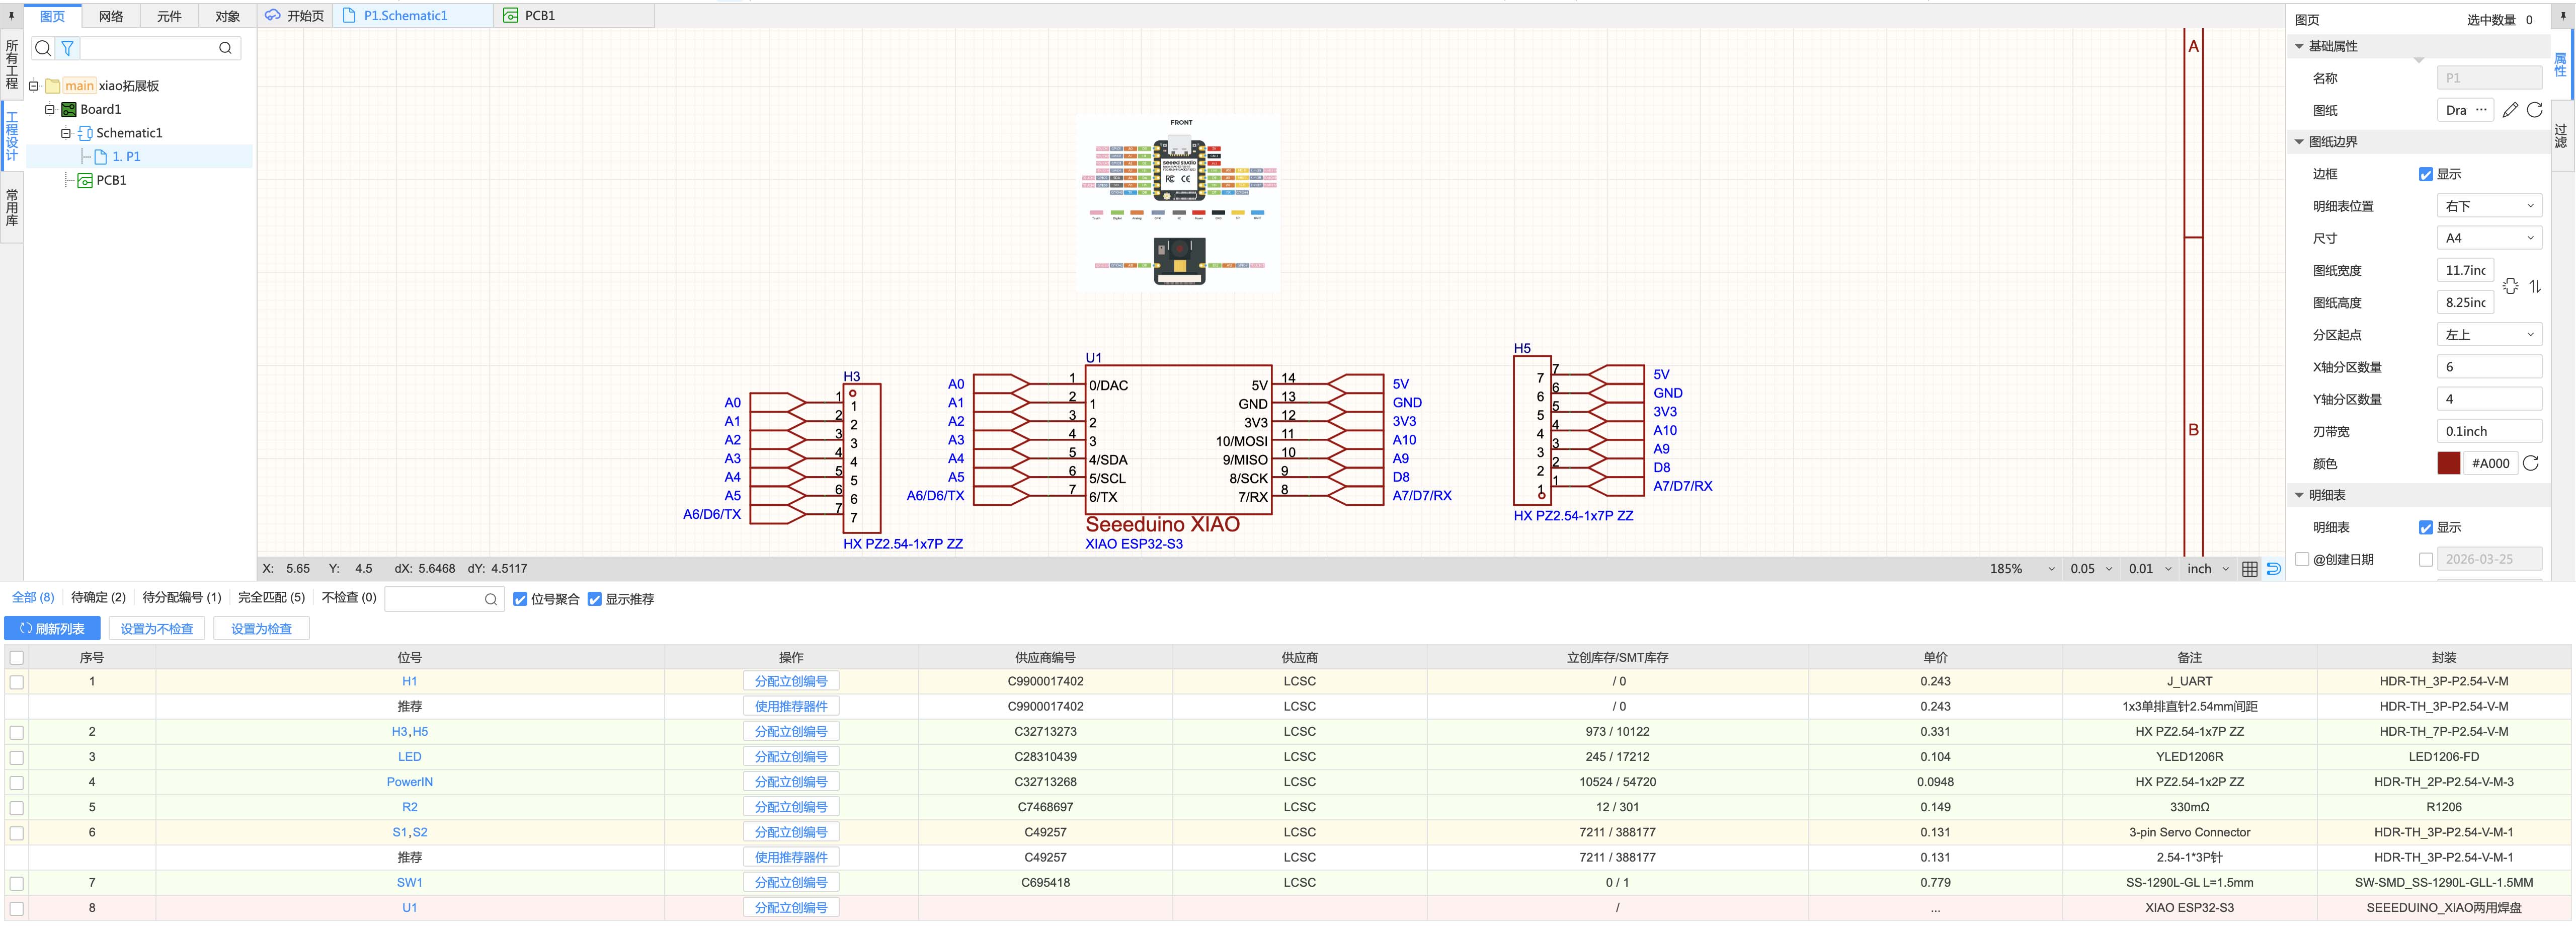Click the right search icon in project search box
Viewport: 2576px width, 929px height.
tap(225, 48)
